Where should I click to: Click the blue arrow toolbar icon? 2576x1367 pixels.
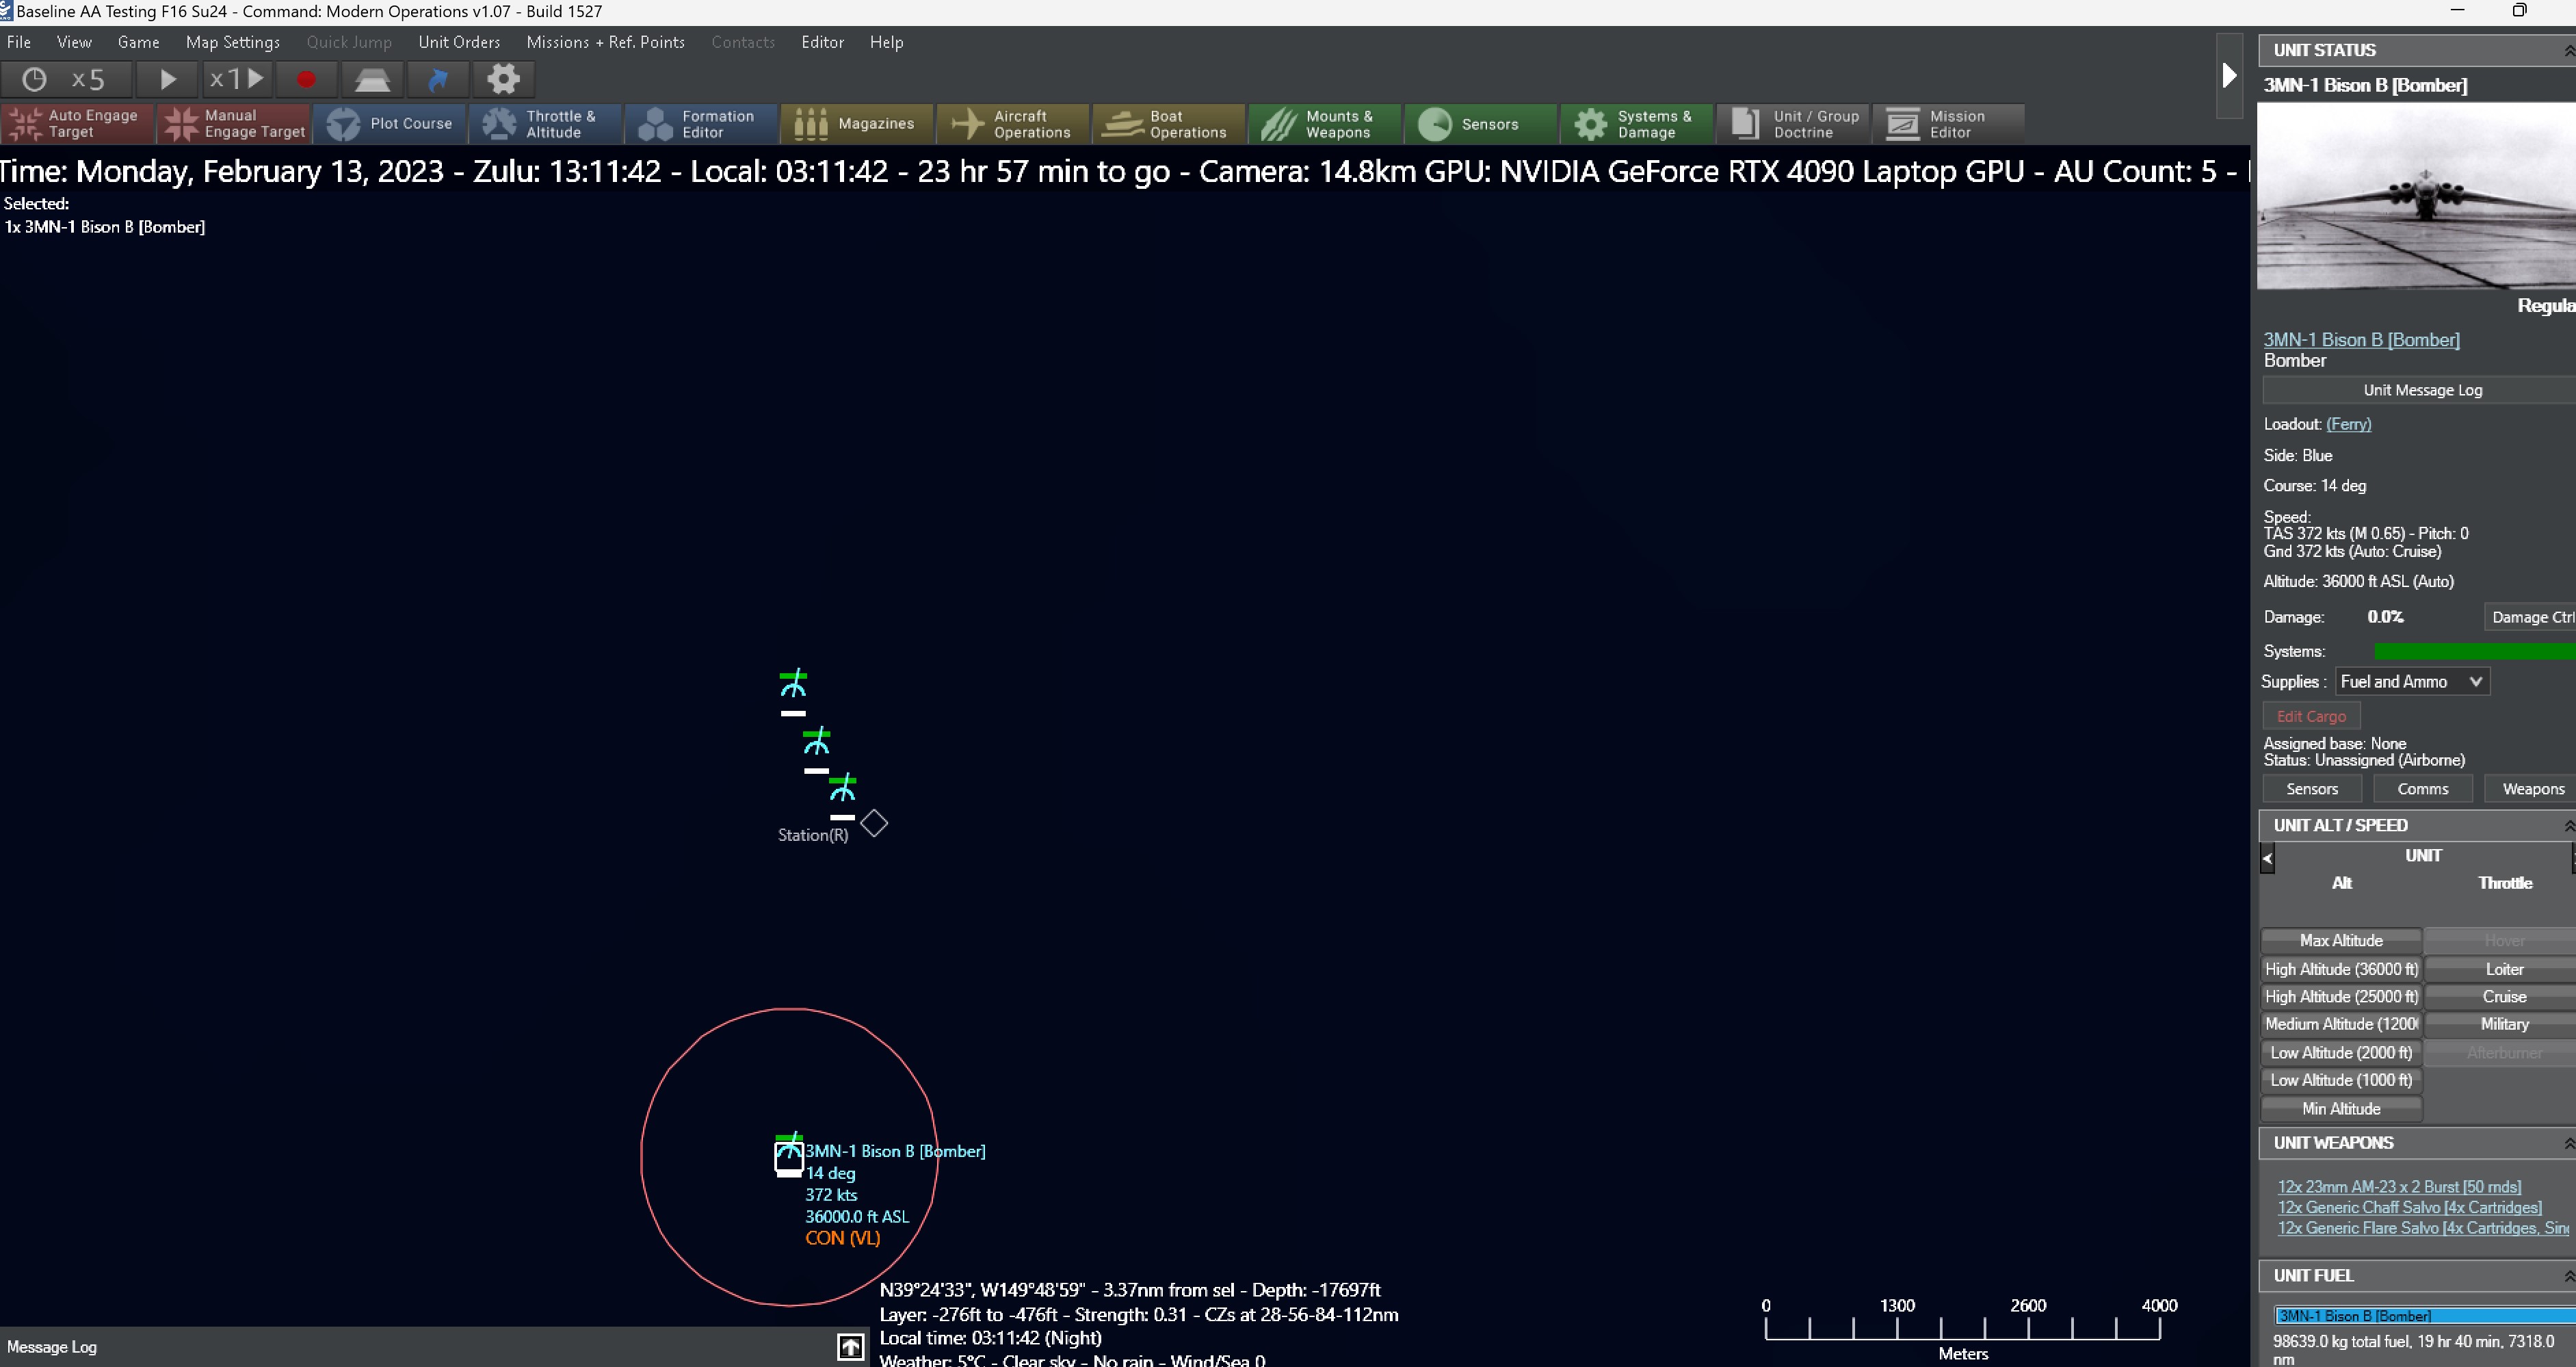pyautogui.click(x=438, y=79)
